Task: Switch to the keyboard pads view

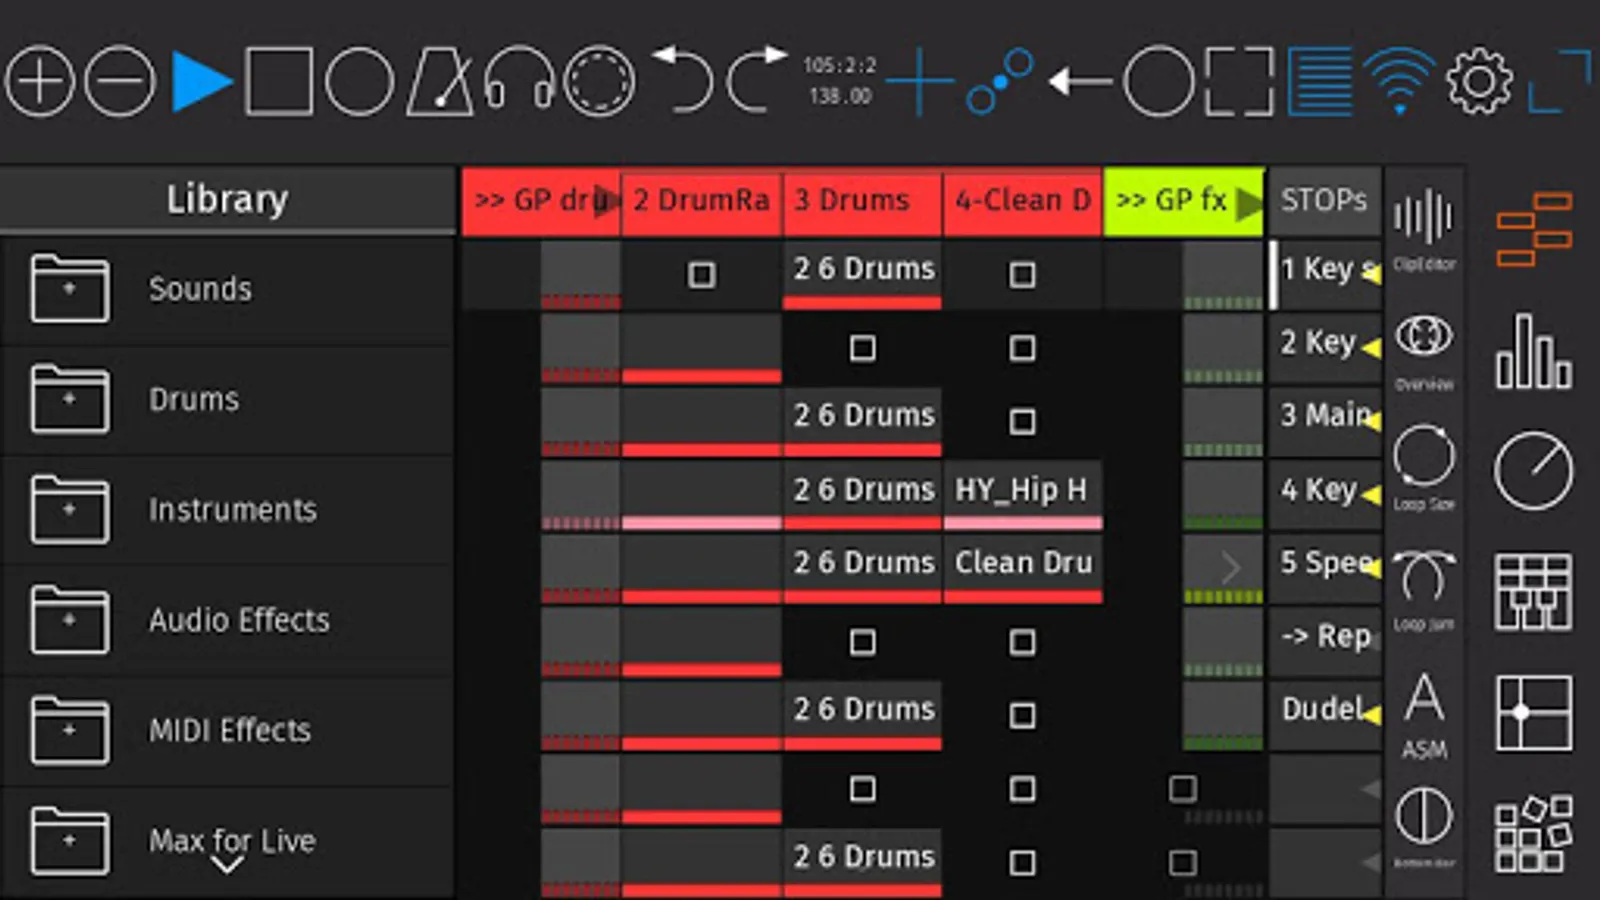Action: (x=1534, y=592)
